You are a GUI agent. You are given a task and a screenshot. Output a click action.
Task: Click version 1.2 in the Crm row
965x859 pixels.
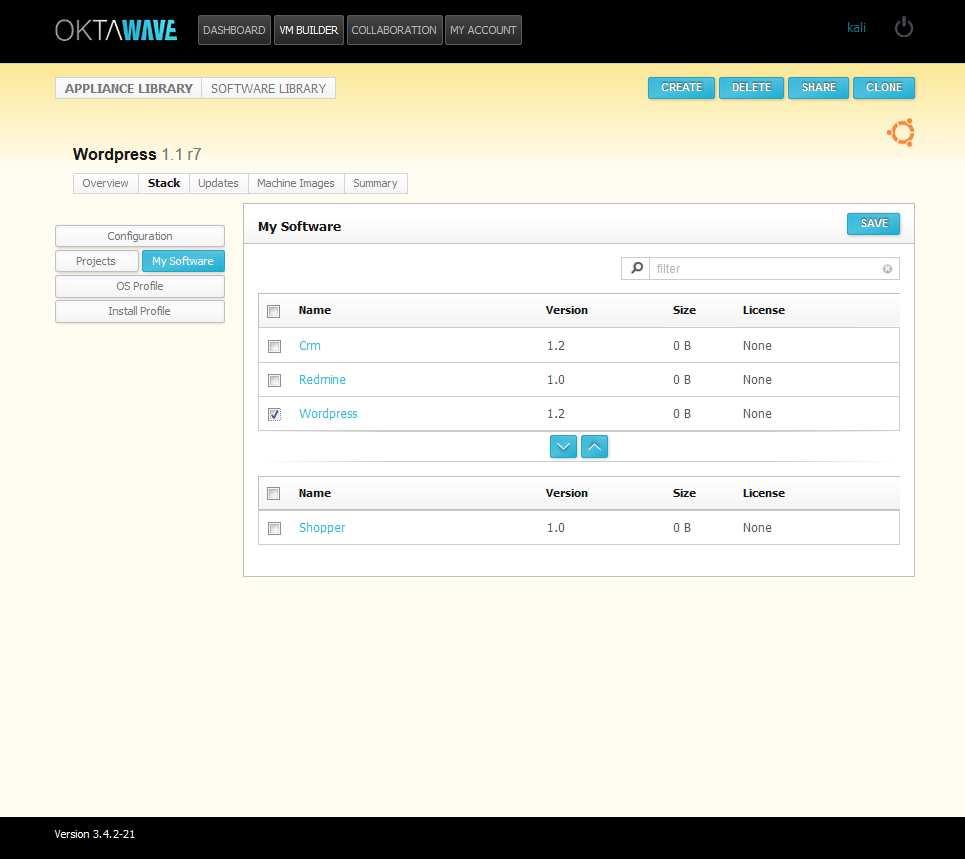(x=555, y=346)
